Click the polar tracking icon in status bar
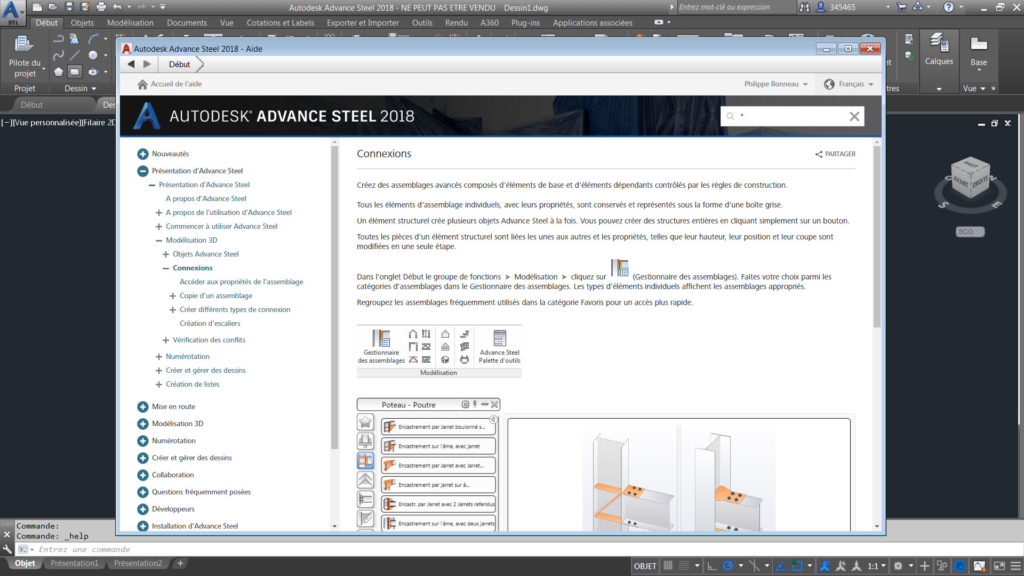This screenshot has height=576, width=1024. point(728,566)
